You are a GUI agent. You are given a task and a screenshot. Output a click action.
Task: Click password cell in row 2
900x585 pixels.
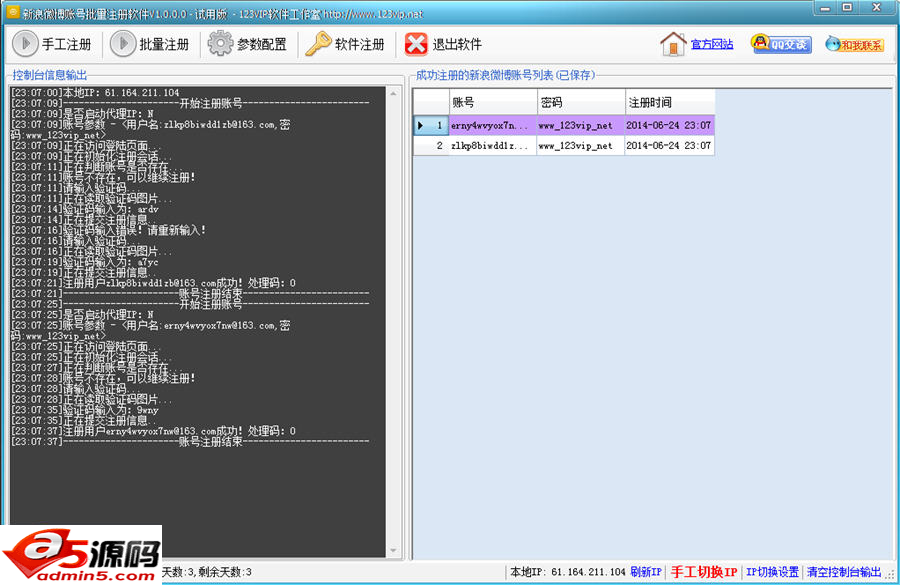pyautogui.click(x=580, y=146)
